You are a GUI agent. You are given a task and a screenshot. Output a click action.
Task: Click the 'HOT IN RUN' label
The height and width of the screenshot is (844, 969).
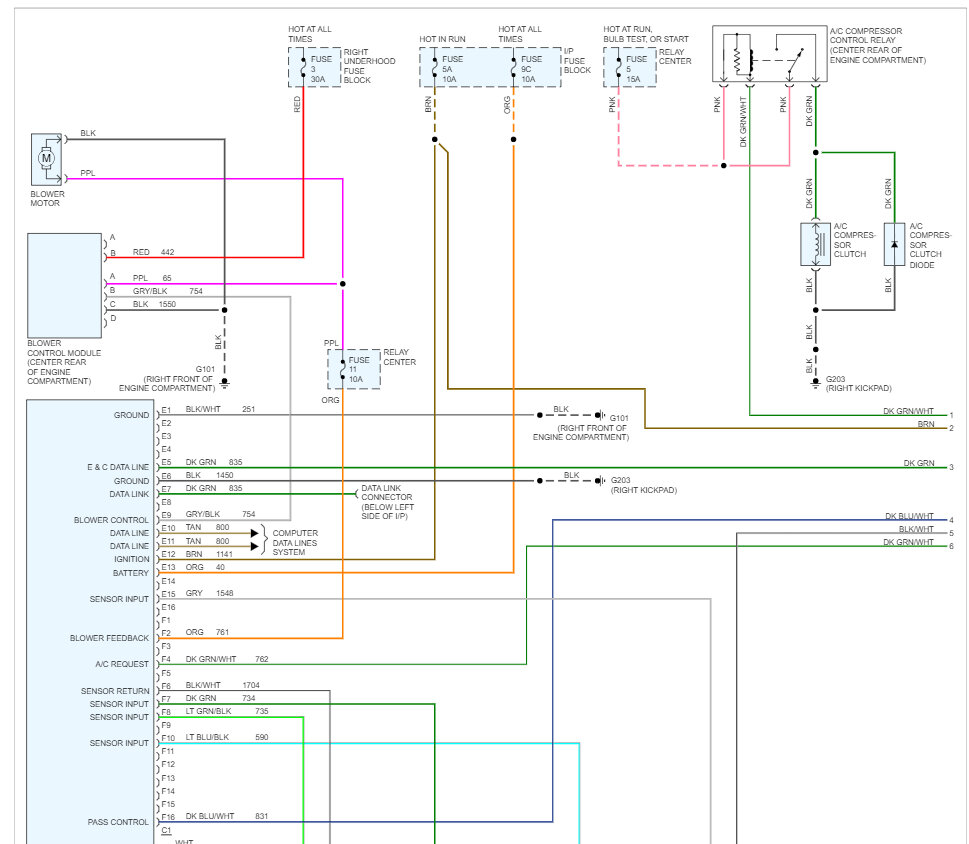(x=442, y=39)
